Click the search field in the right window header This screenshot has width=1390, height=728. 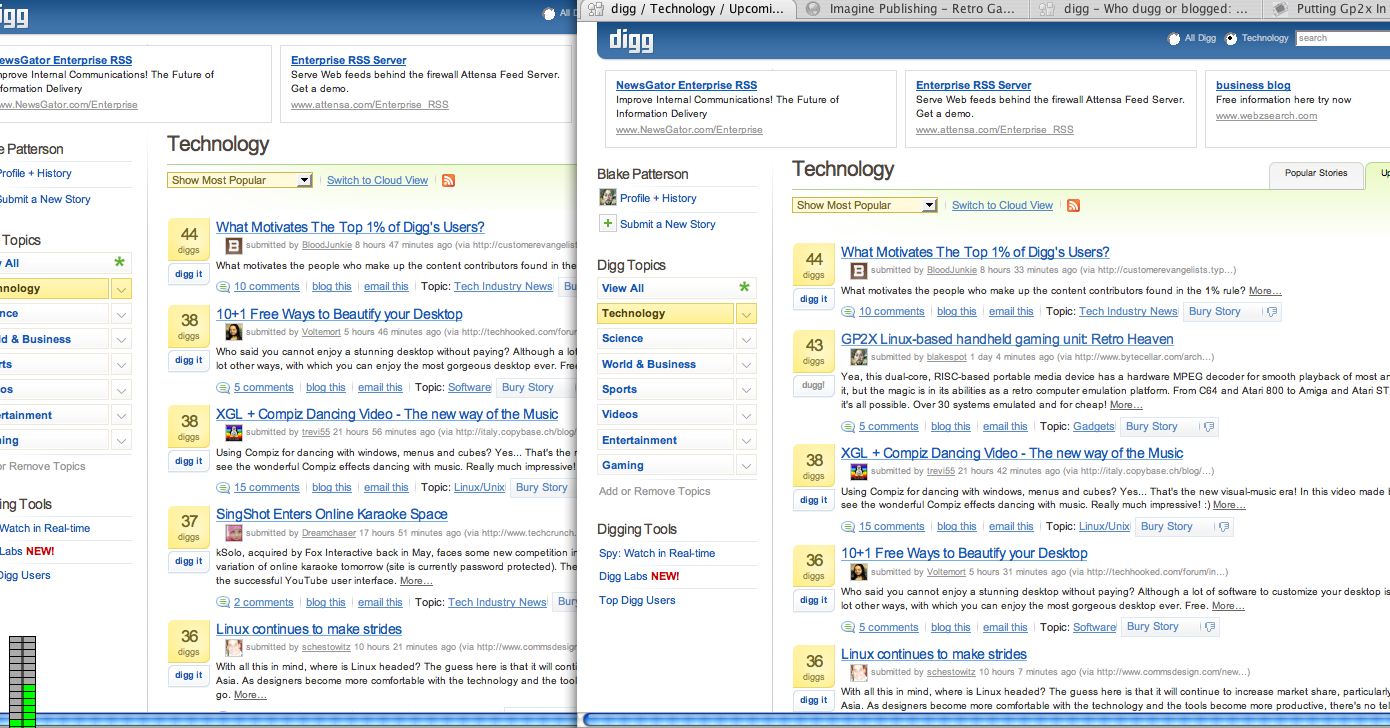[1342, 38]
